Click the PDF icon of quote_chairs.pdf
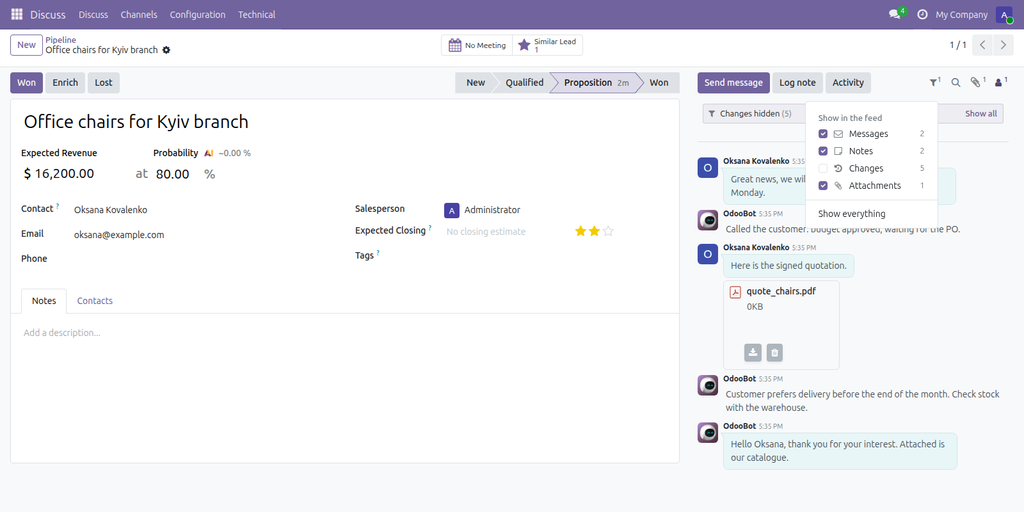This screenshot has height=512, width=1024. point(735,292)
